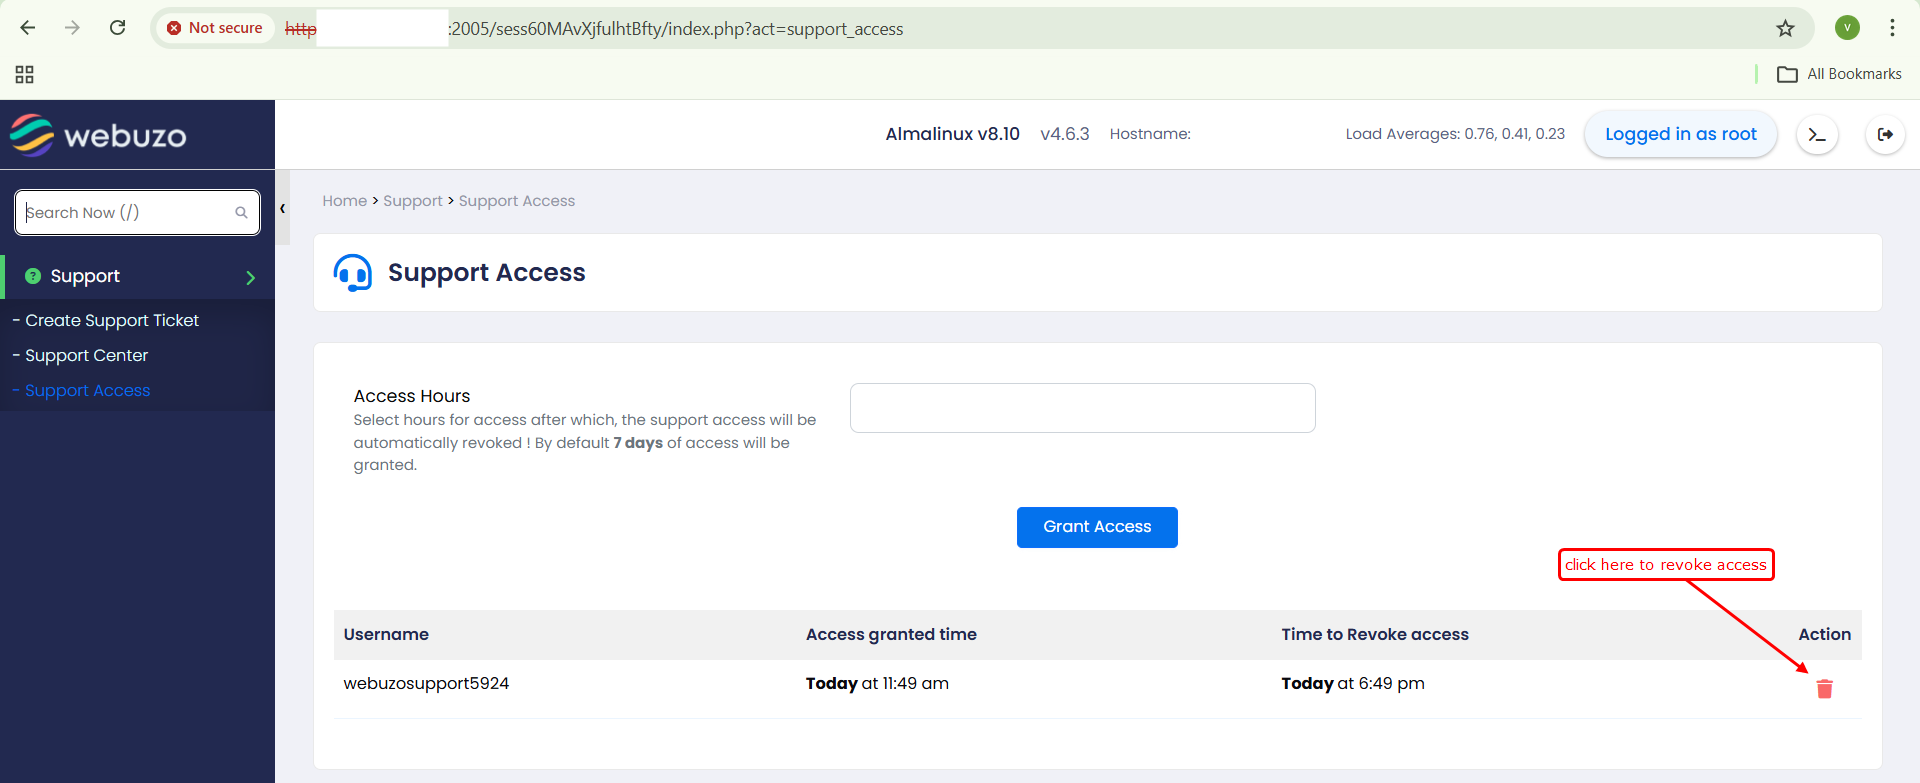This screenshot has height=783, width=1920.
Task: Select Support Access sidebar item
Action: pyautogui.click(x=88, y=391)
